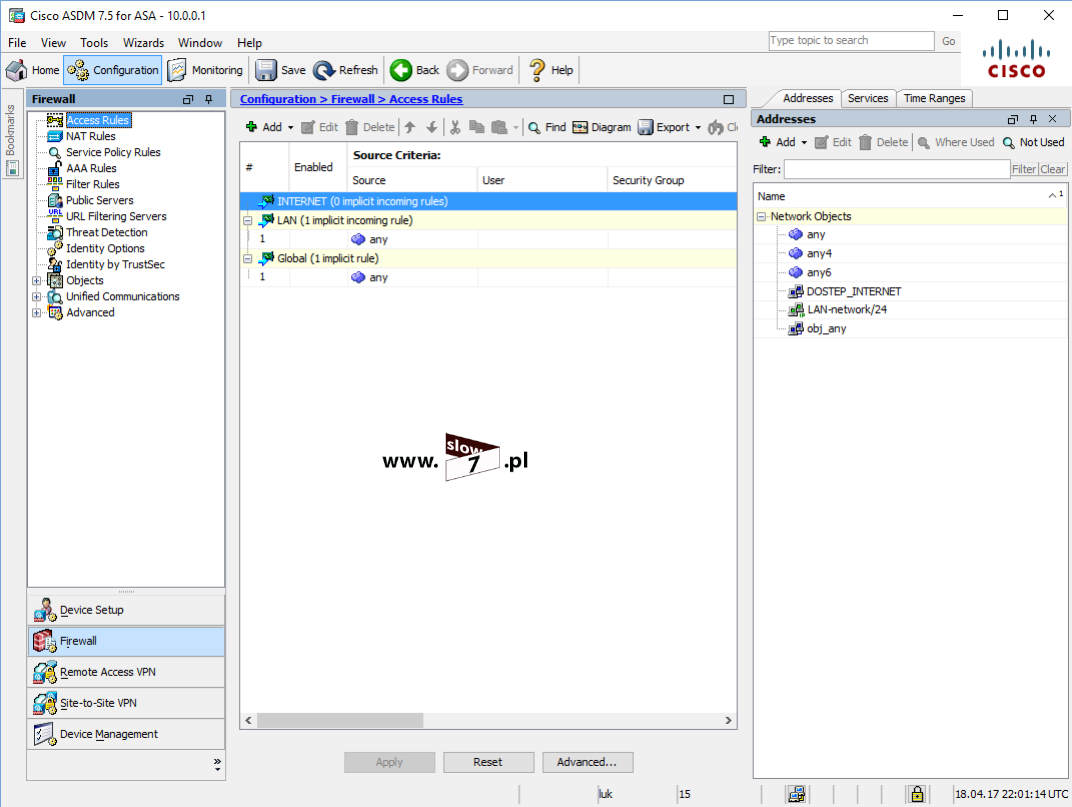Open the paste options dropdown arrow

[516, 128]
